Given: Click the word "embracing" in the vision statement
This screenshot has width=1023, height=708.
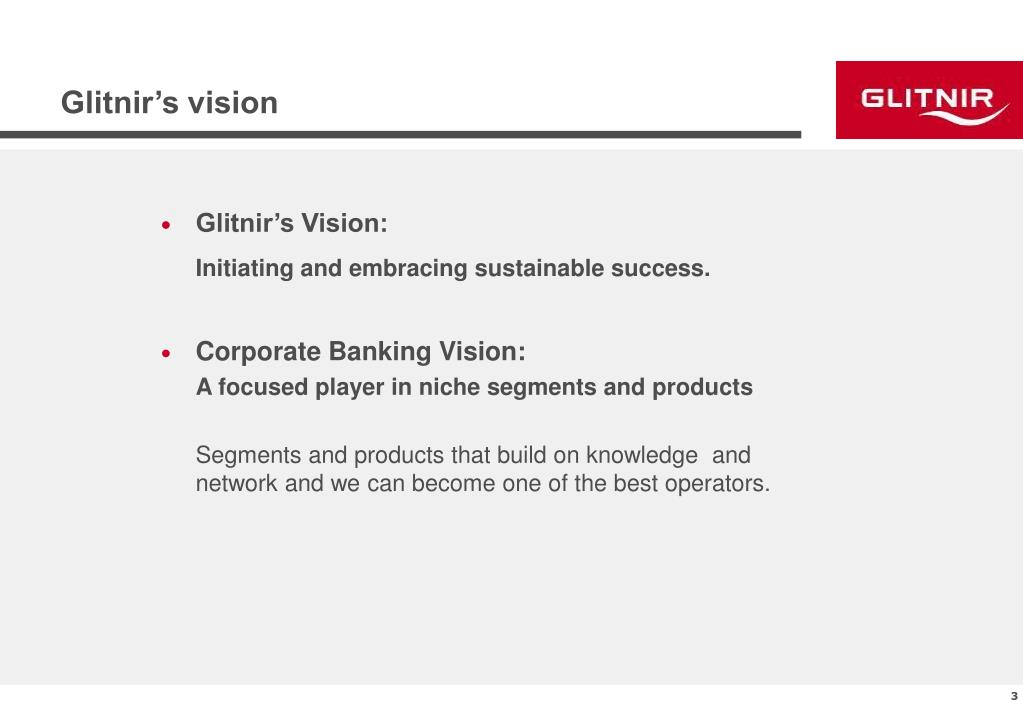Looking at the screenshot, I should point(408,268).
